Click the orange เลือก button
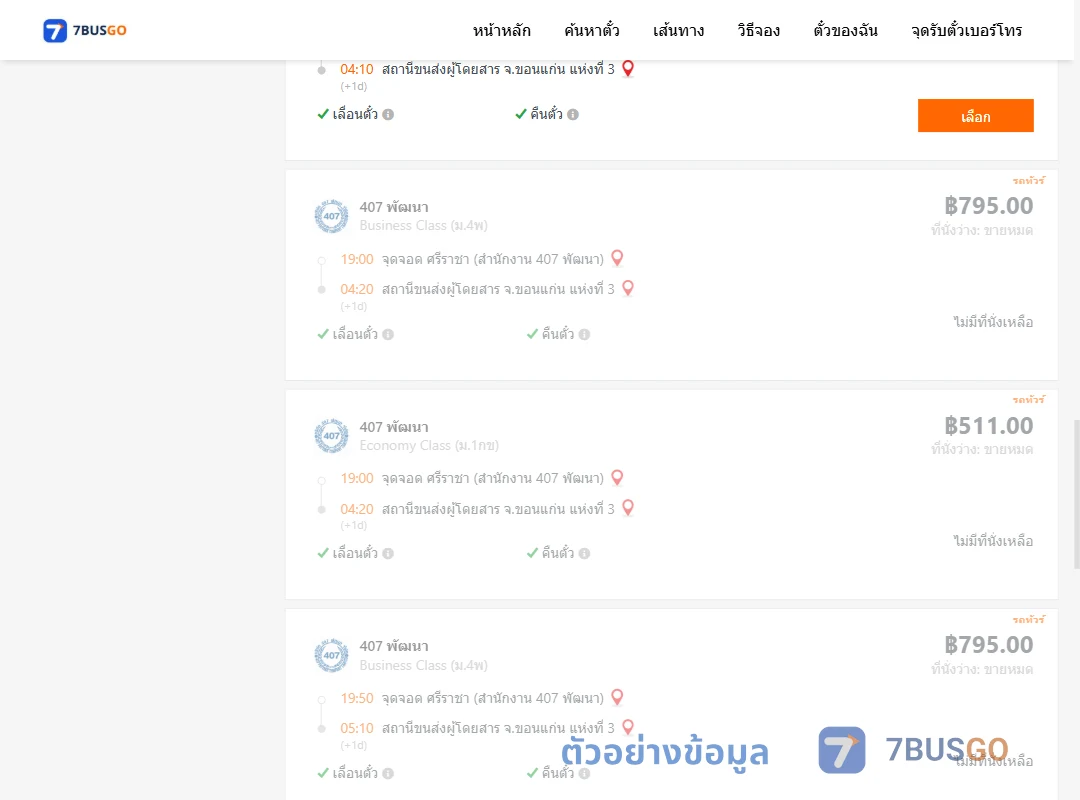 point(975,116)
